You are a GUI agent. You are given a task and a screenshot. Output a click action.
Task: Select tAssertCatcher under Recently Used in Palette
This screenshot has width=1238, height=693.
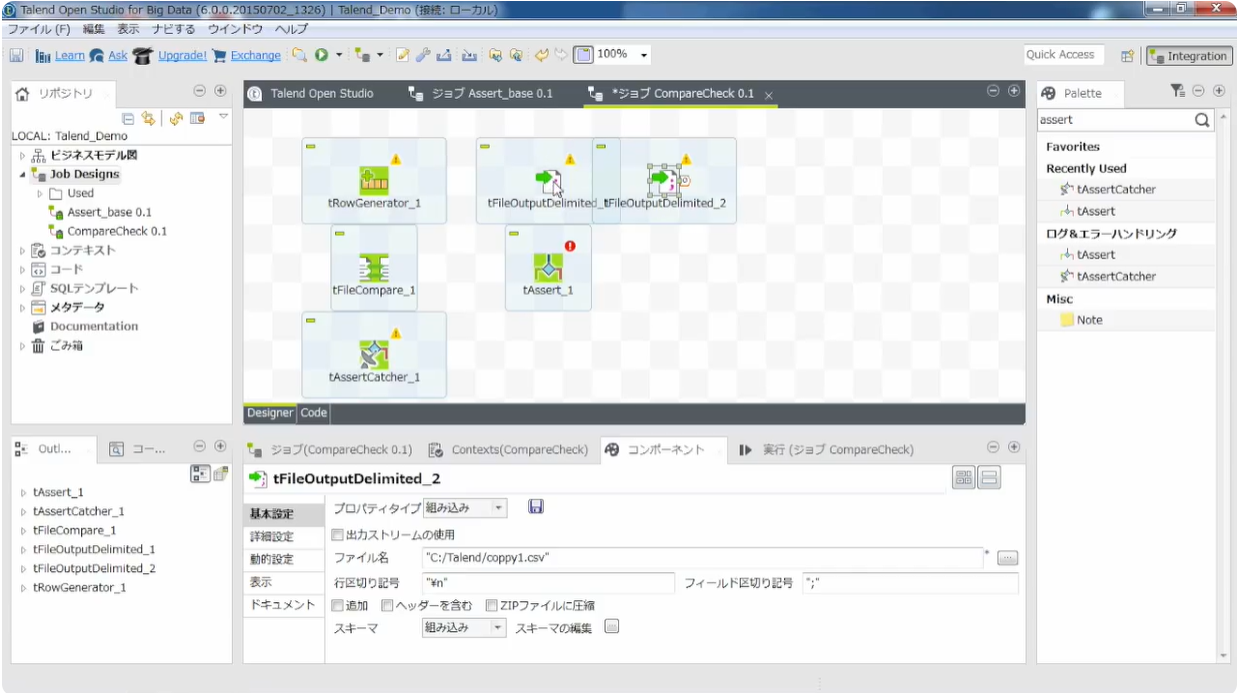1115,190
